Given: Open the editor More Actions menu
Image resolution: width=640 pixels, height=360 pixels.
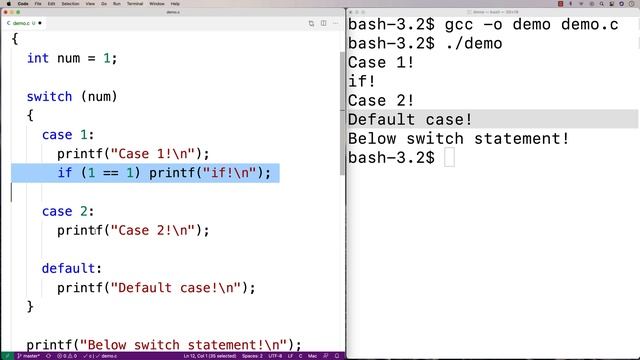Looking at the screenshot, I should point(336,24).
